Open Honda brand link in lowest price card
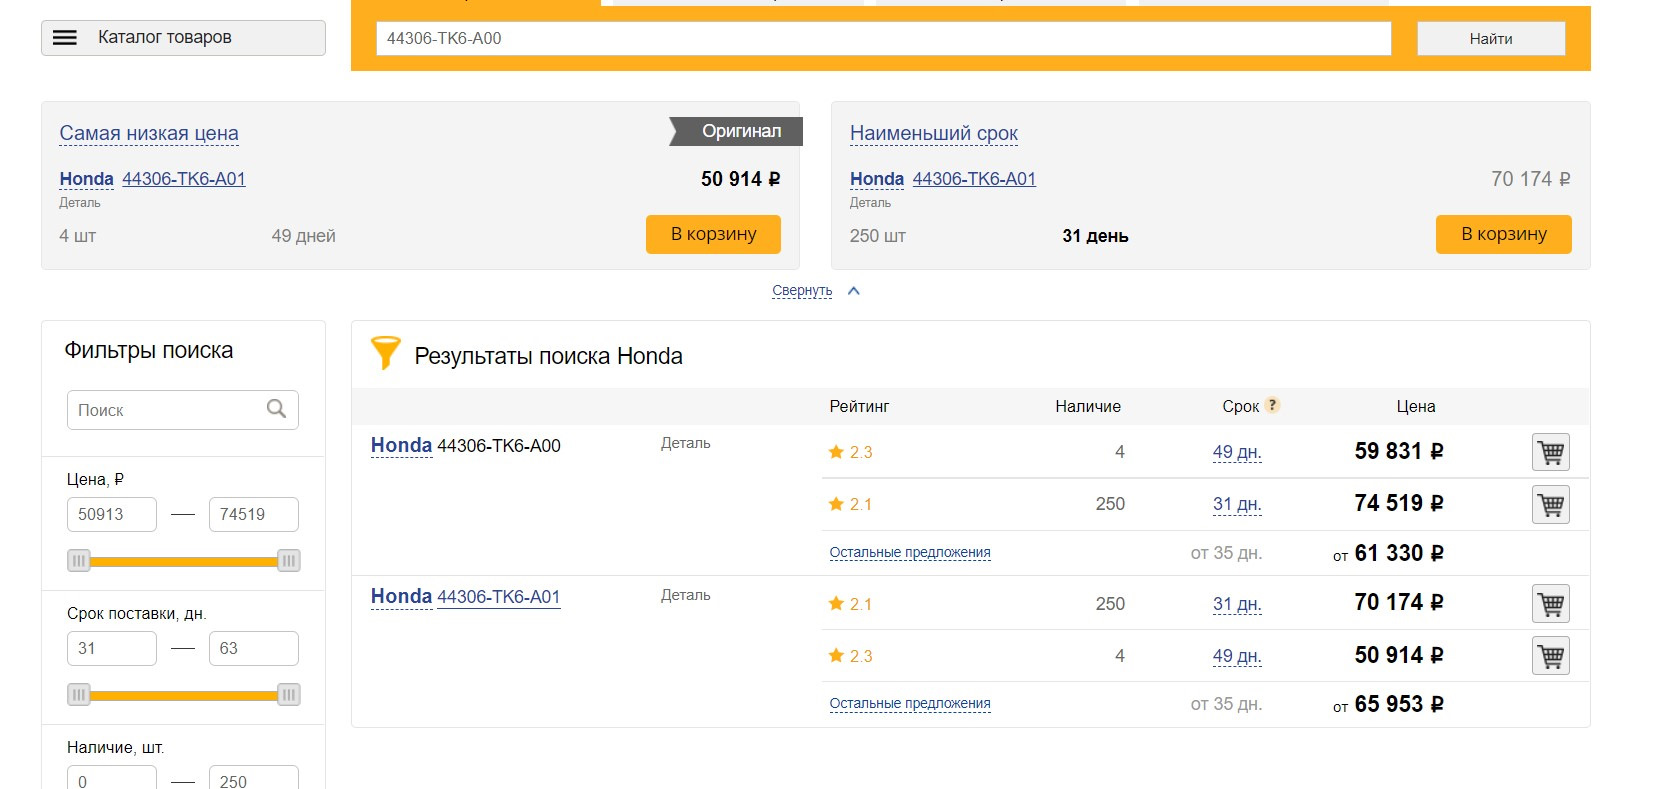The height and width of the screenshot is (789, 1680). point(86,179)
